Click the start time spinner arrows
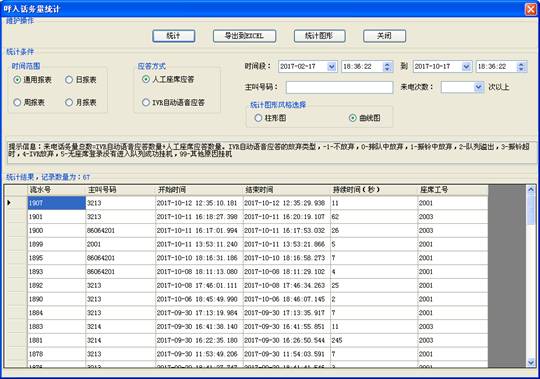The image size is (540, 379). click(x=387, y=66)
